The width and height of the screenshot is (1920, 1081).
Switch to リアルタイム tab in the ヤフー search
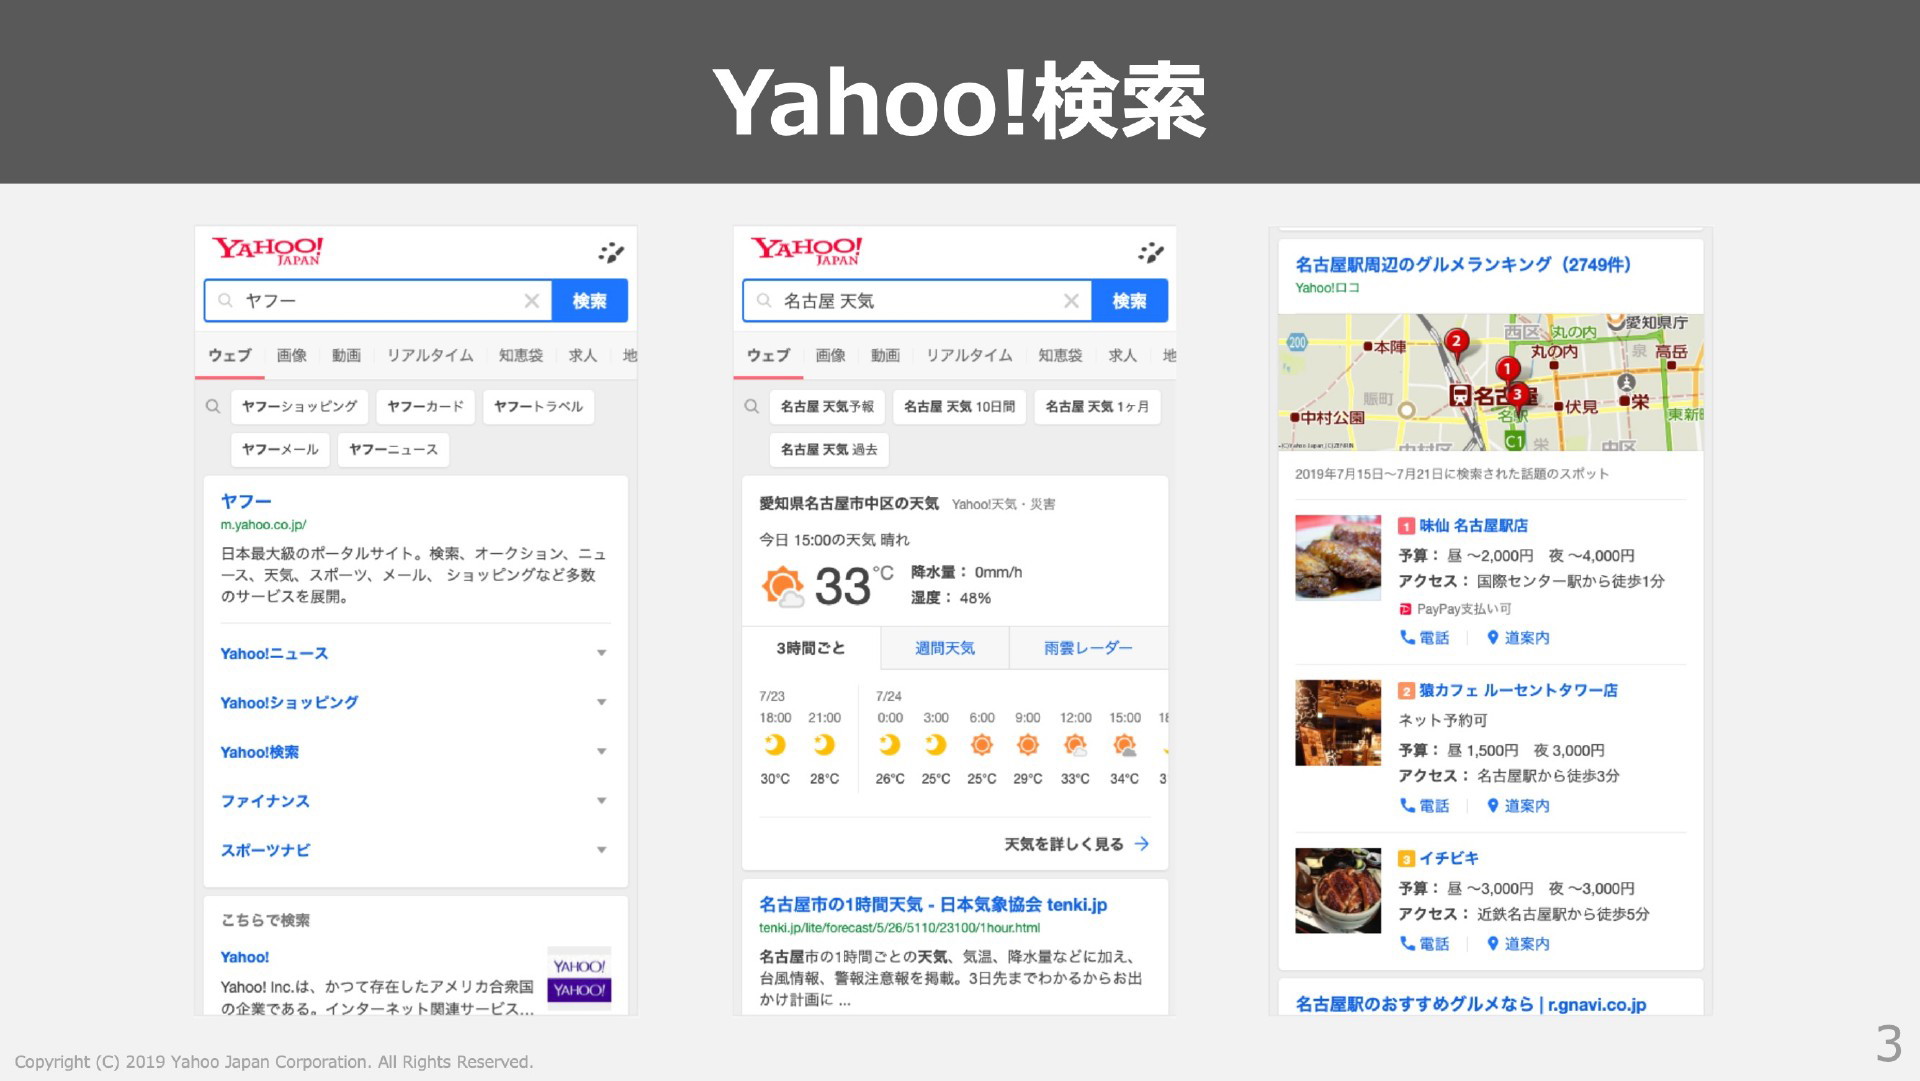(430, 355)
